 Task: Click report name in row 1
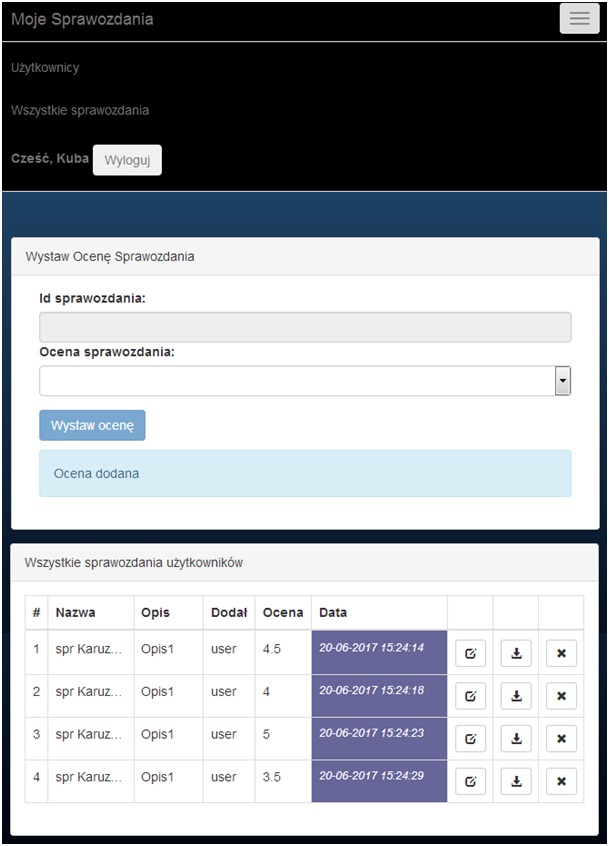tap(89, 649)
